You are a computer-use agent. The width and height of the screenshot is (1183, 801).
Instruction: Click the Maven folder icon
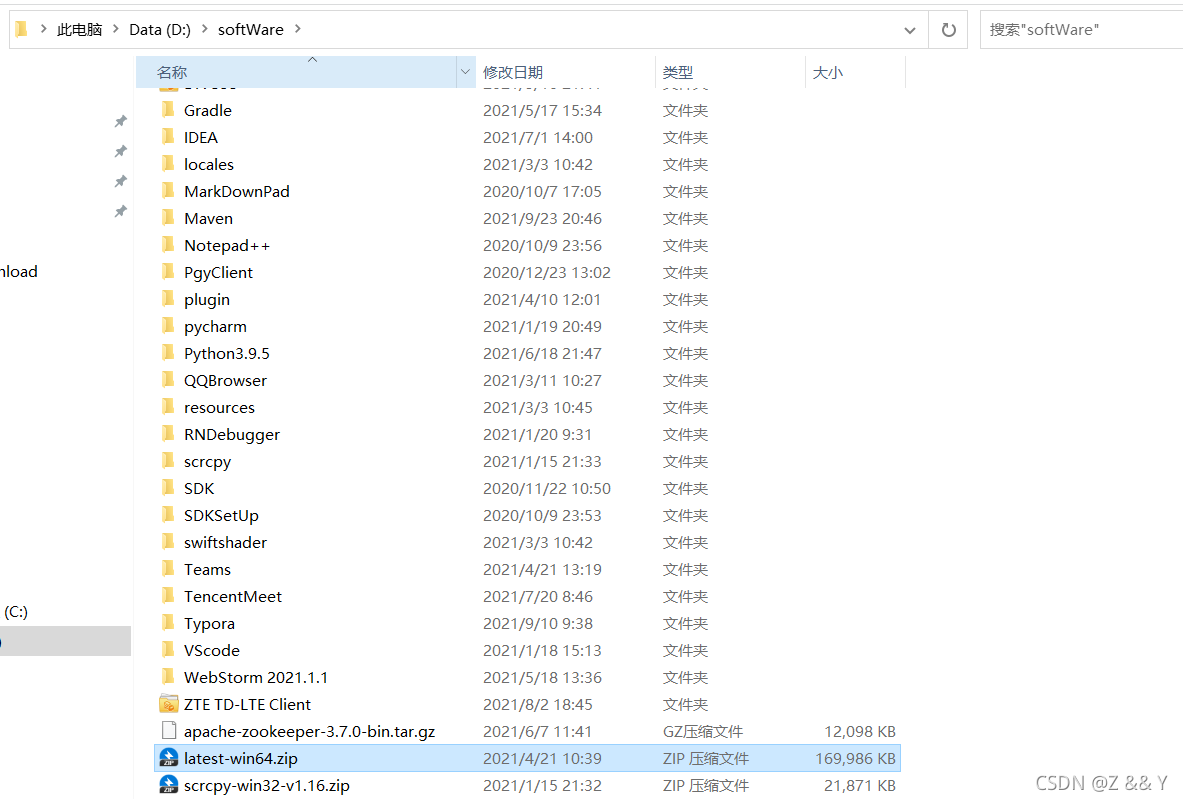[x=168, y=219]
